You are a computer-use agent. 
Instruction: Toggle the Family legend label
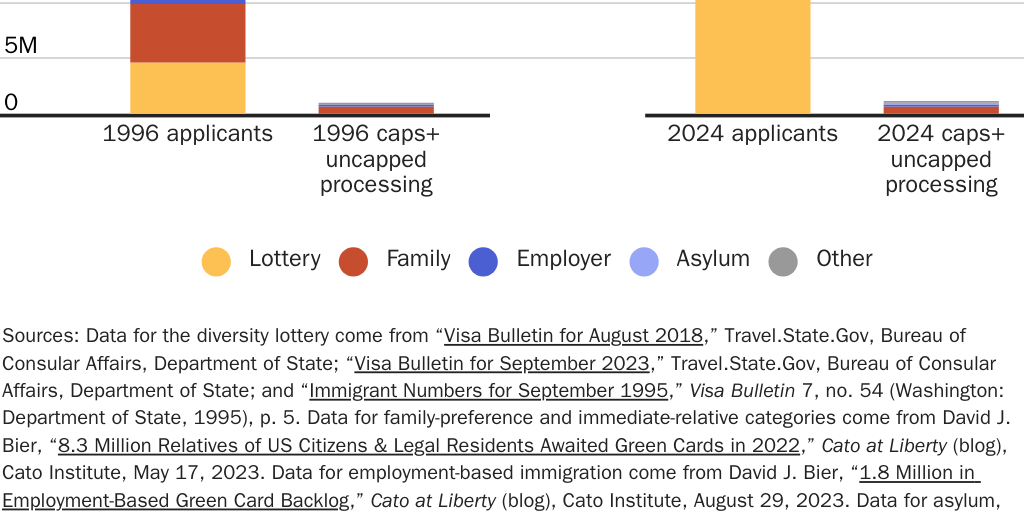[x=418, y=259]
